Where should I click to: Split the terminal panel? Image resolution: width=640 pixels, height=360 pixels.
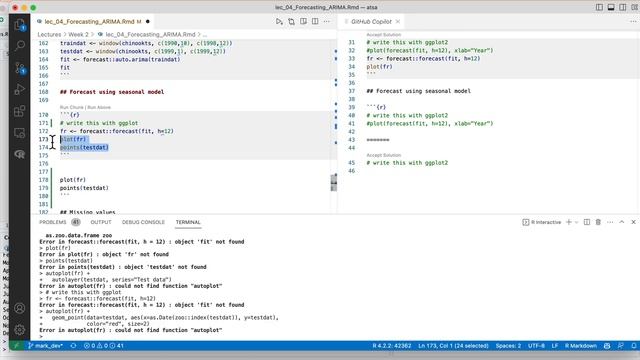click(x=587, y=222)
